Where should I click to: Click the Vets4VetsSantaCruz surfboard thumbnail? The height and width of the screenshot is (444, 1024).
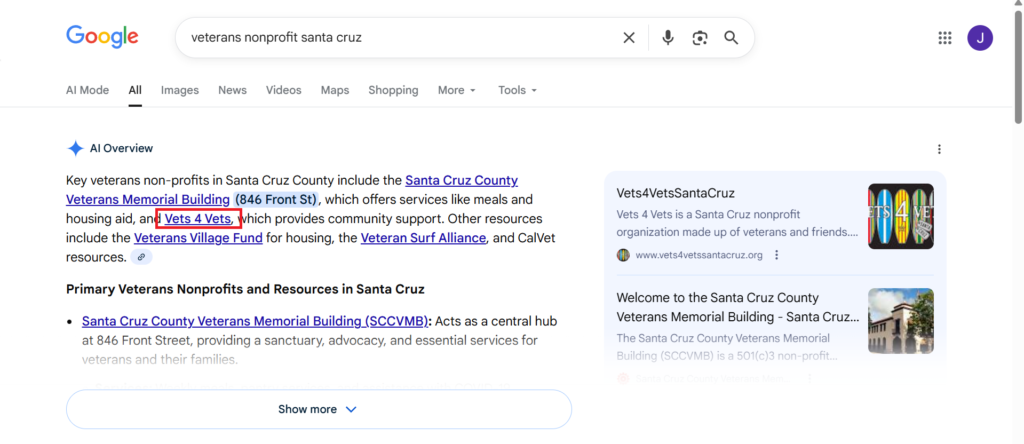[x=900, y=216]
